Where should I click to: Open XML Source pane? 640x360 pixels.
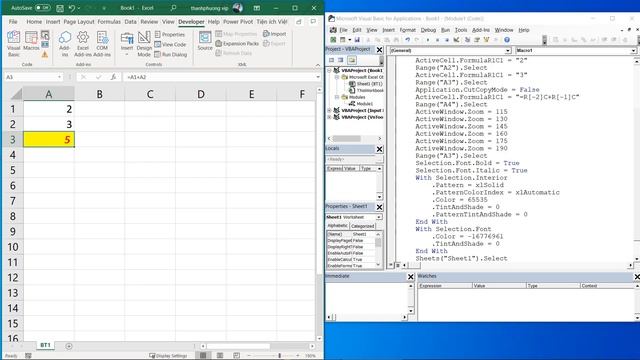tap(205, 41)
